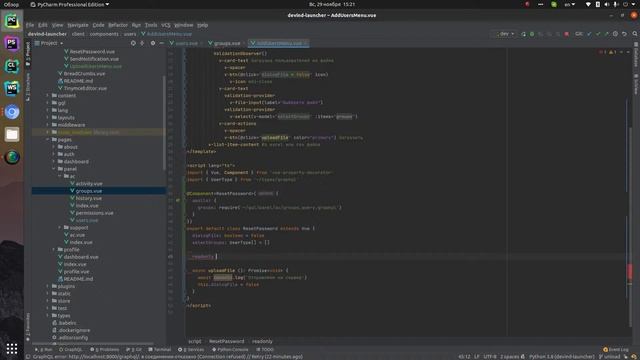This screenshot has height=360, width=640.
Task: Open the Navigate menu
Action: 78,25
